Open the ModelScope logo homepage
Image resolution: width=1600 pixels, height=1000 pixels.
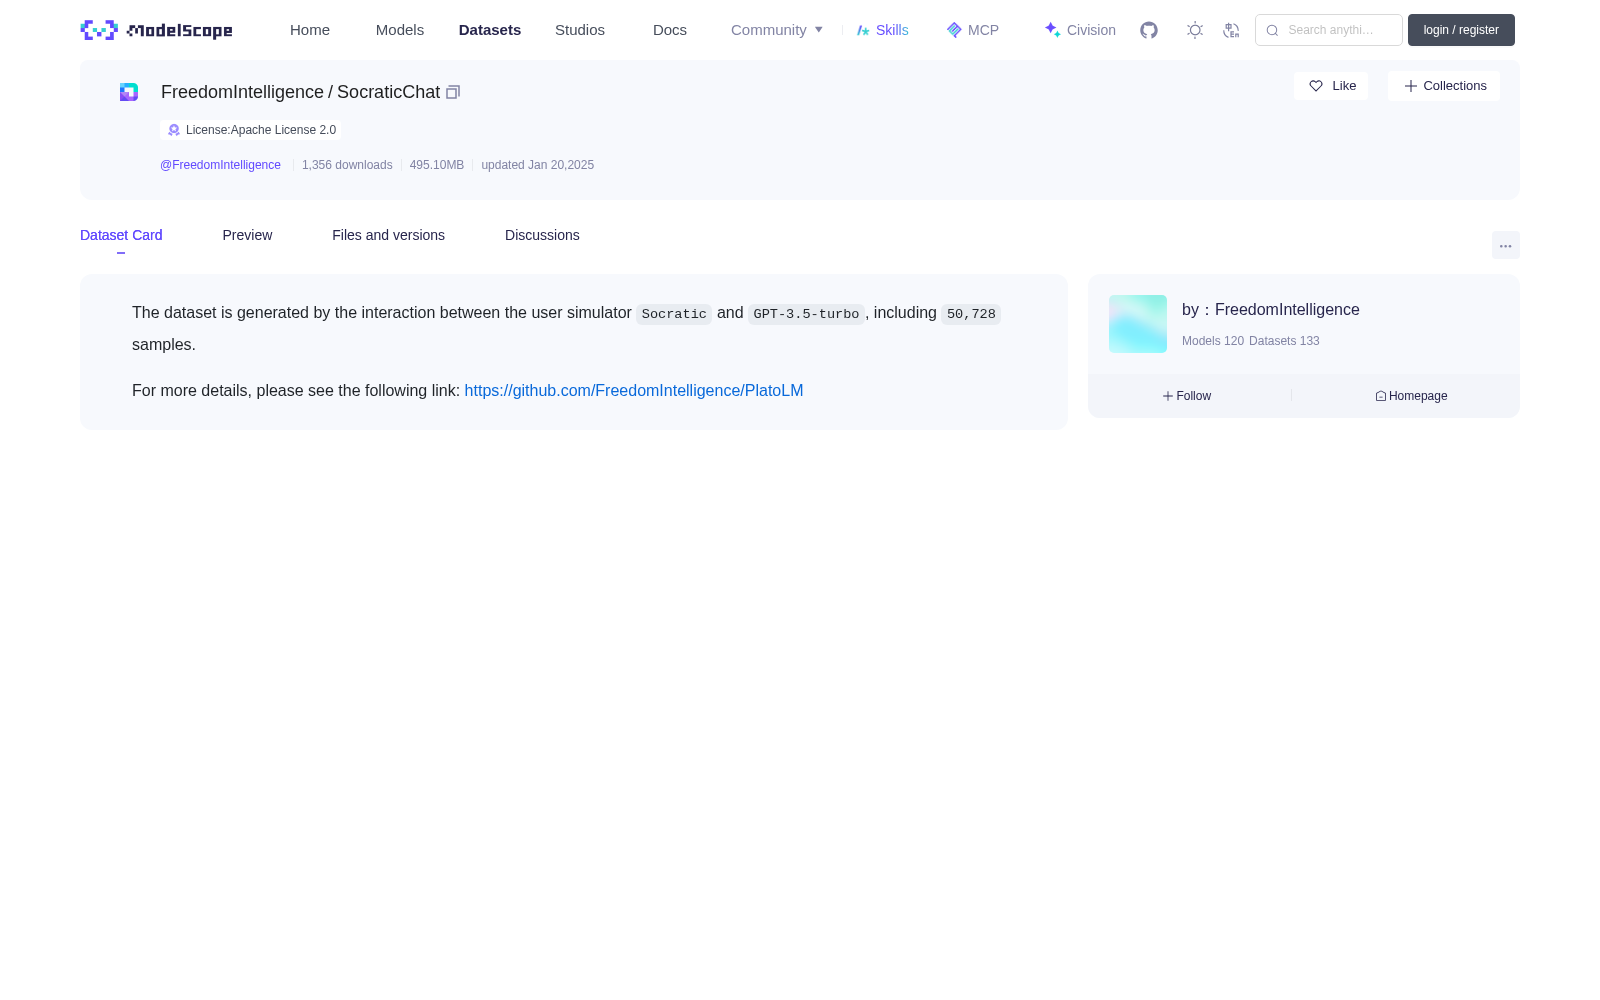click(x=156, y=30)
